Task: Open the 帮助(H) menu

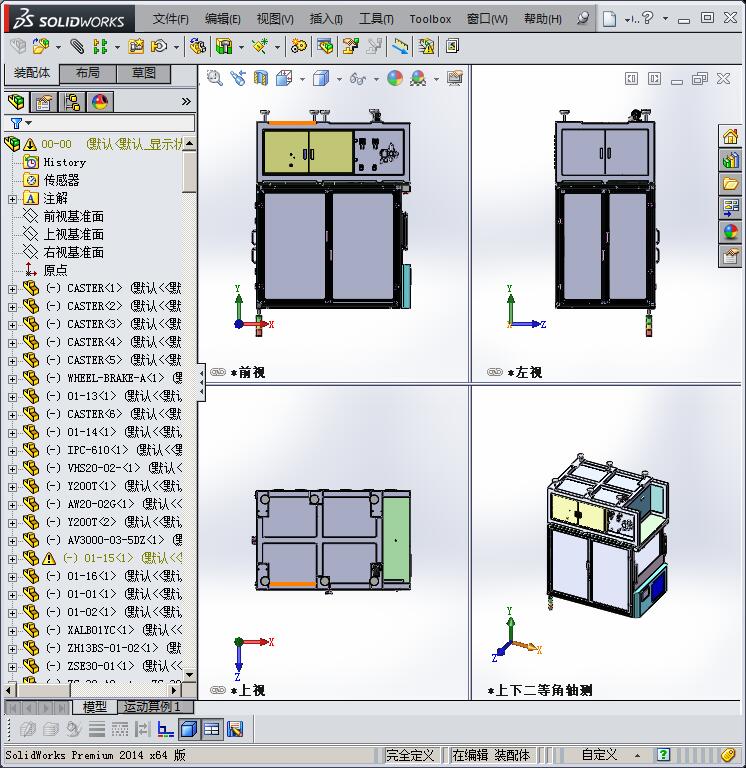Action: tap(543, 19)
